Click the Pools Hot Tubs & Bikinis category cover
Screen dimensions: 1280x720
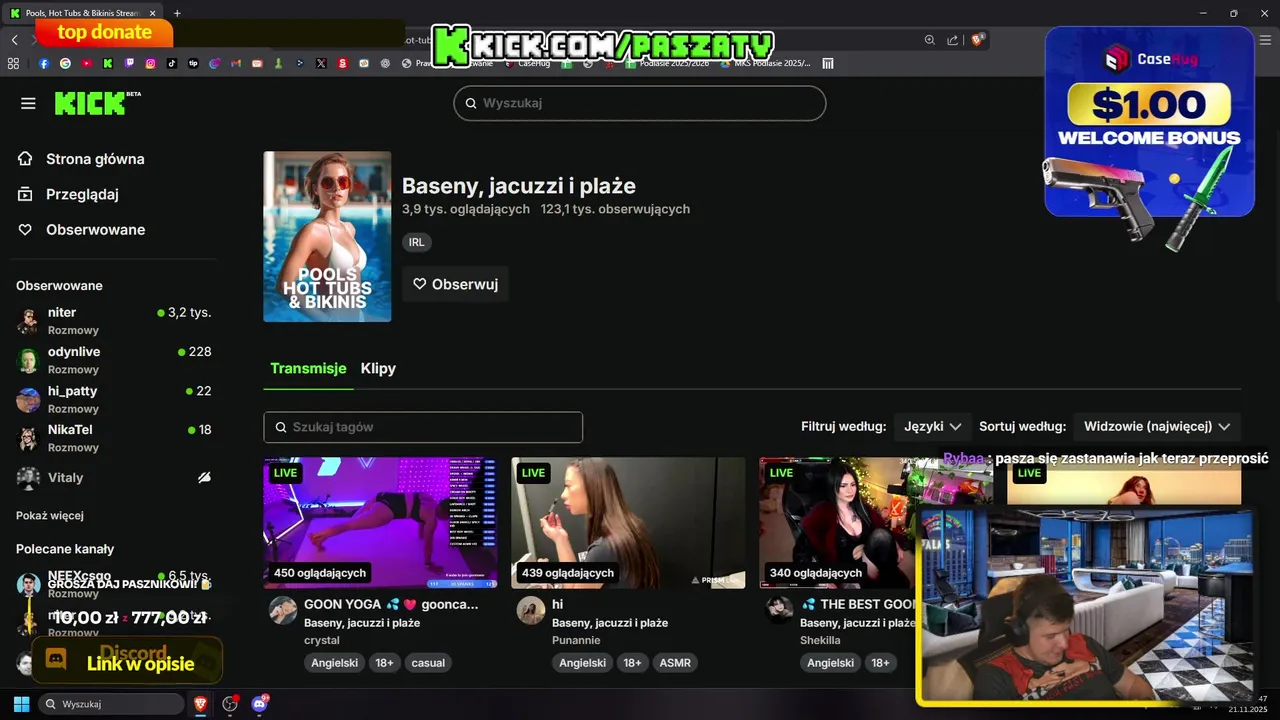coord(327,237)
